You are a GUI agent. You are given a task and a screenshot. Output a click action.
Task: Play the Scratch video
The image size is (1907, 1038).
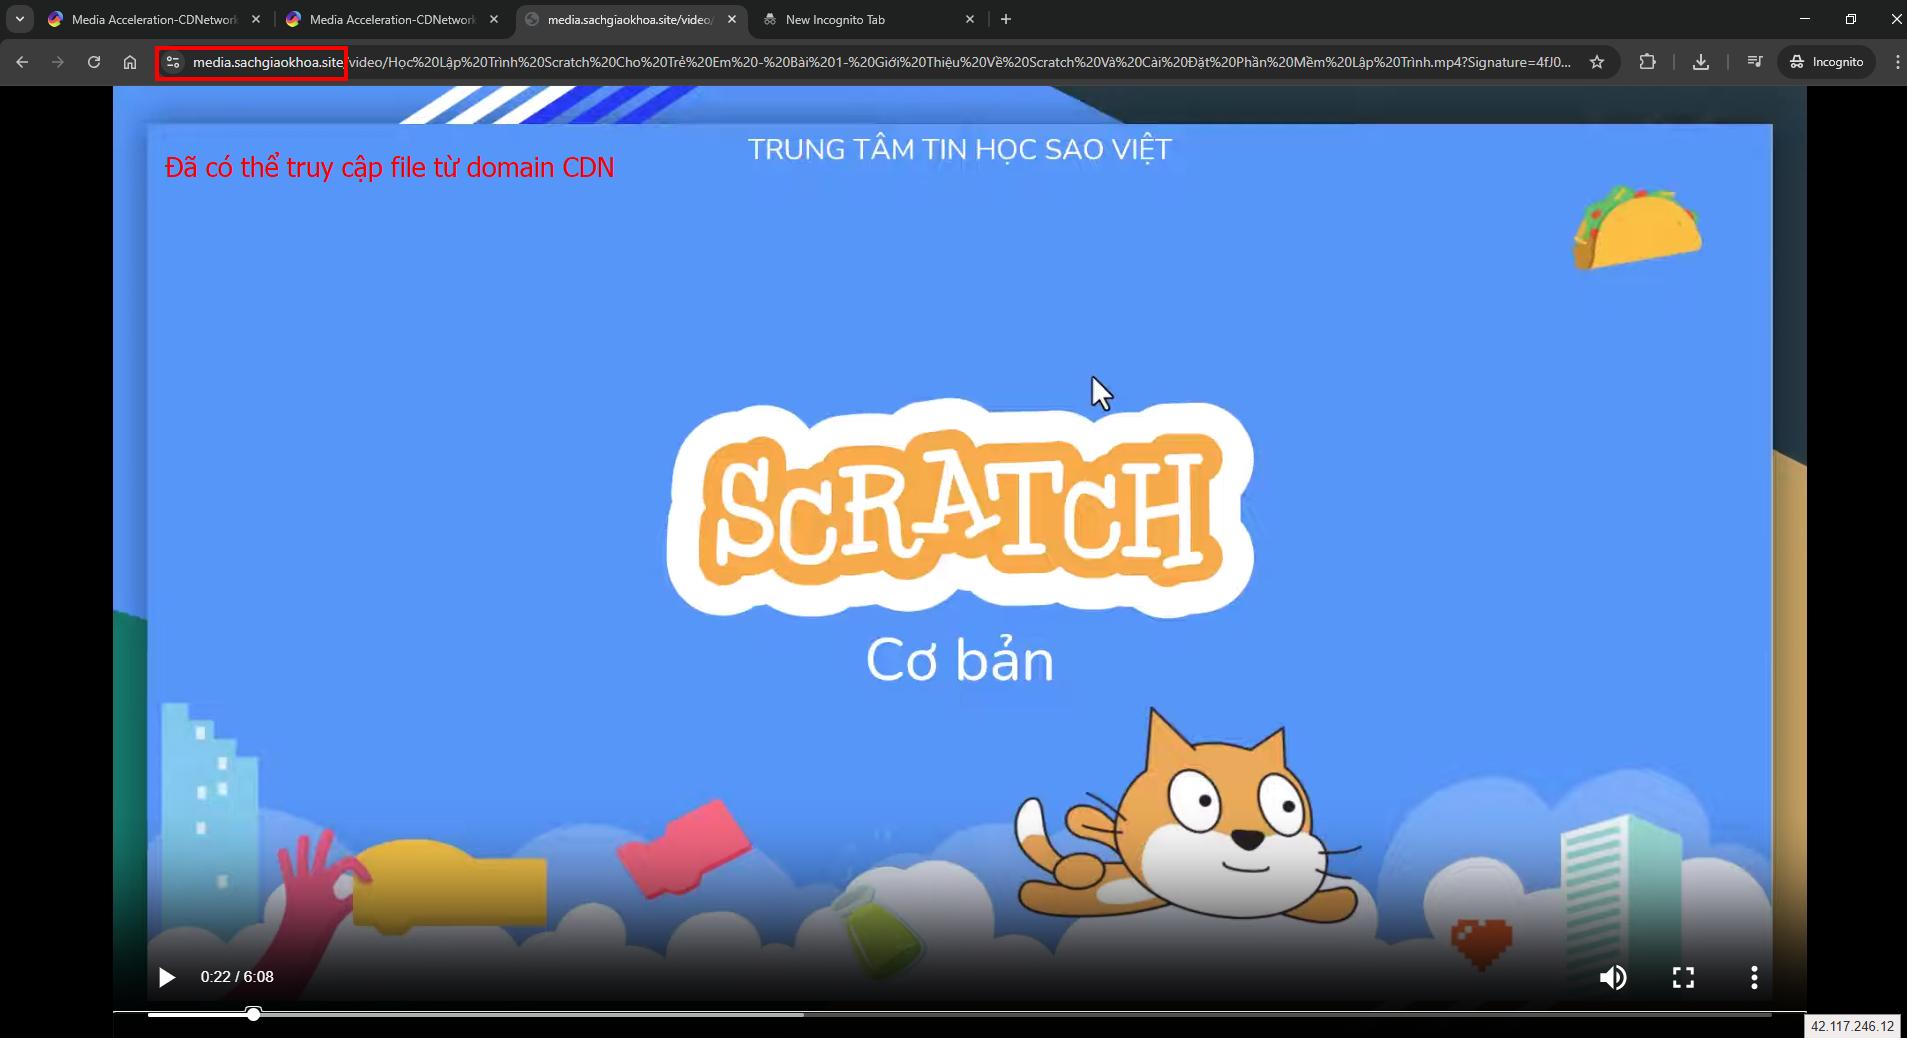[167, 977]
